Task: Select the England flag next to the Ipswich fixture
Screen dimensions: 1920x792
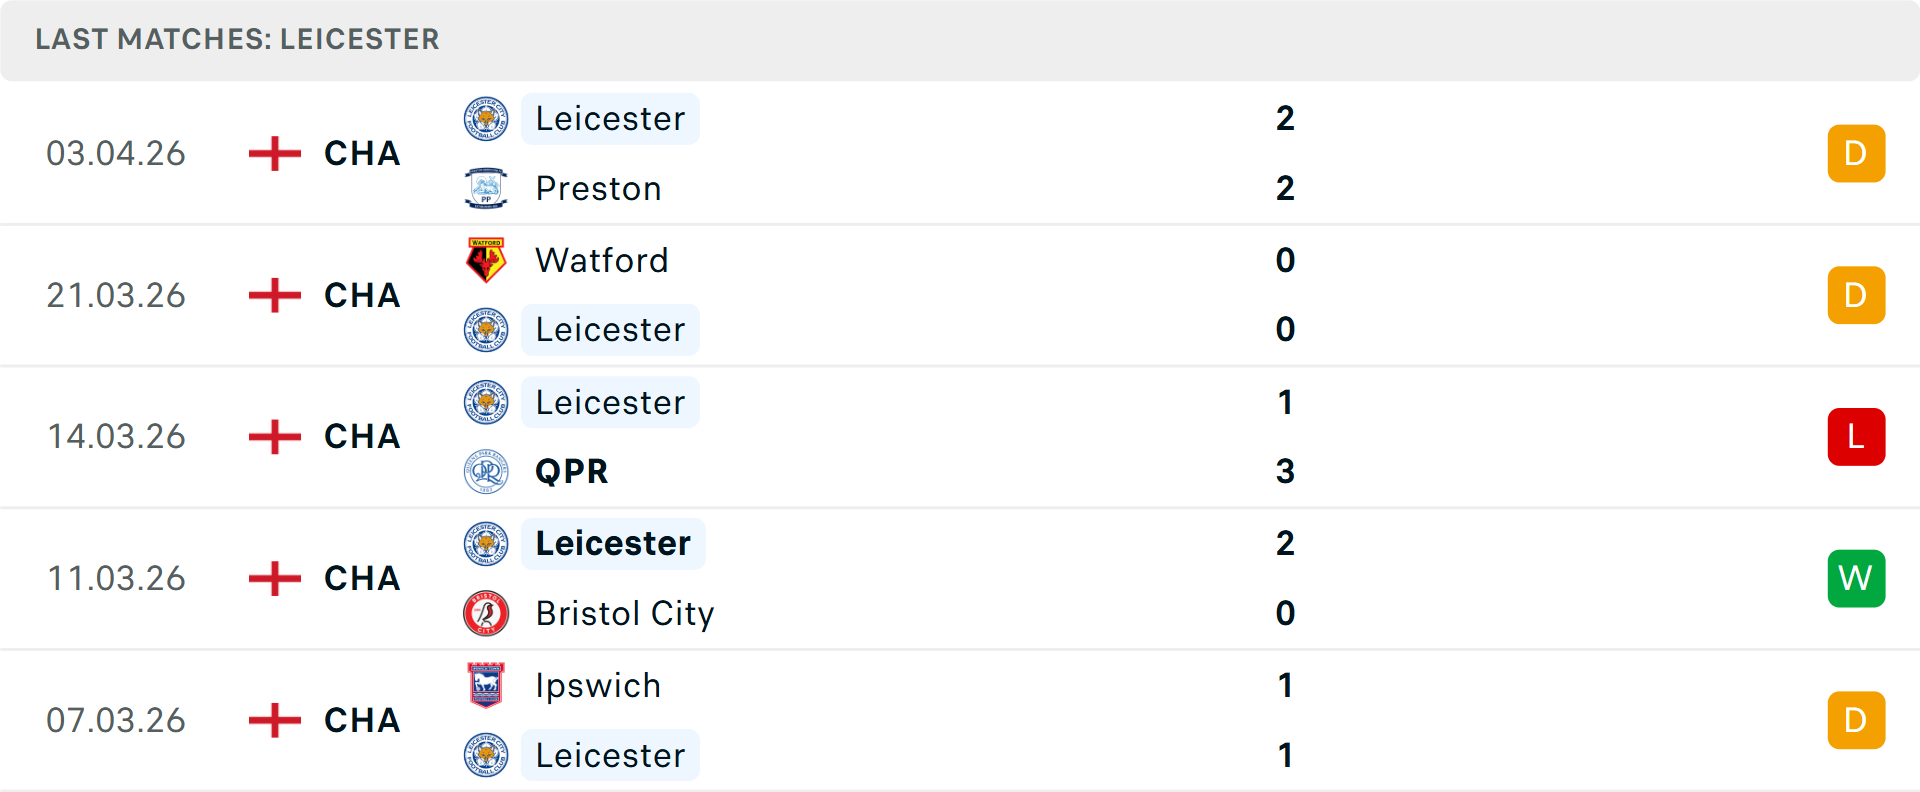Action: [x=272, y=720]
